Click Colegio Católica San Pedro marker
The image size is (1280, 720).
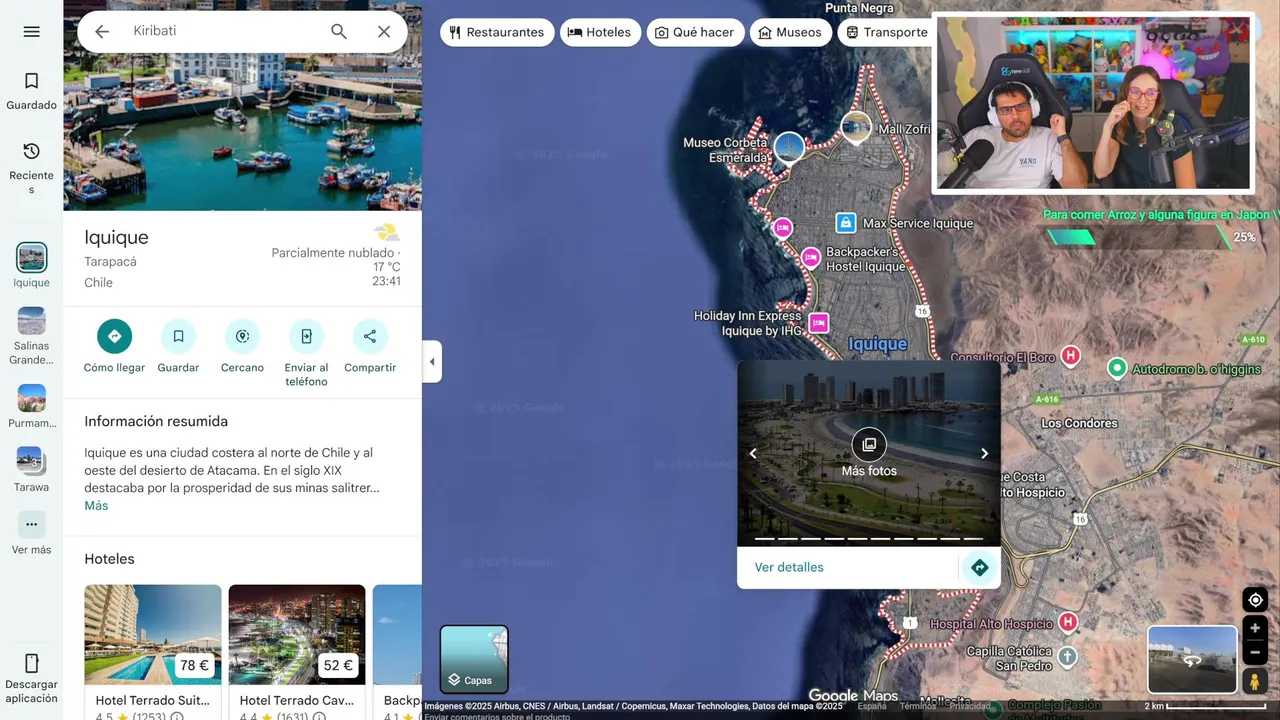1067,657
